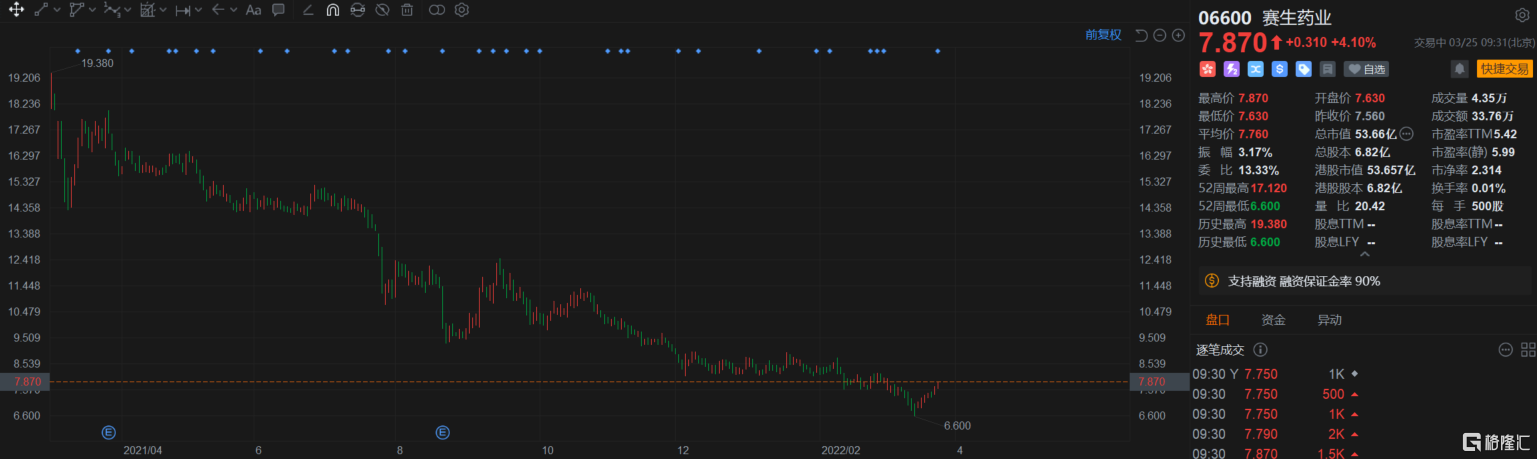1537x459 pixels.
Task: Open 快捷交易 quick trade button
Action: [1504, 69]
